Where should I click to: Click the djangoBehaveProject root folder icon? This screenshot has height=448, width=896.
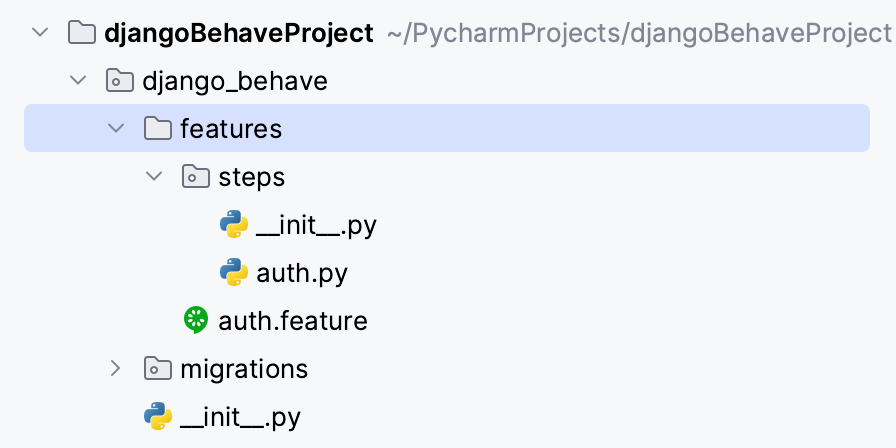tap(82, 33)
